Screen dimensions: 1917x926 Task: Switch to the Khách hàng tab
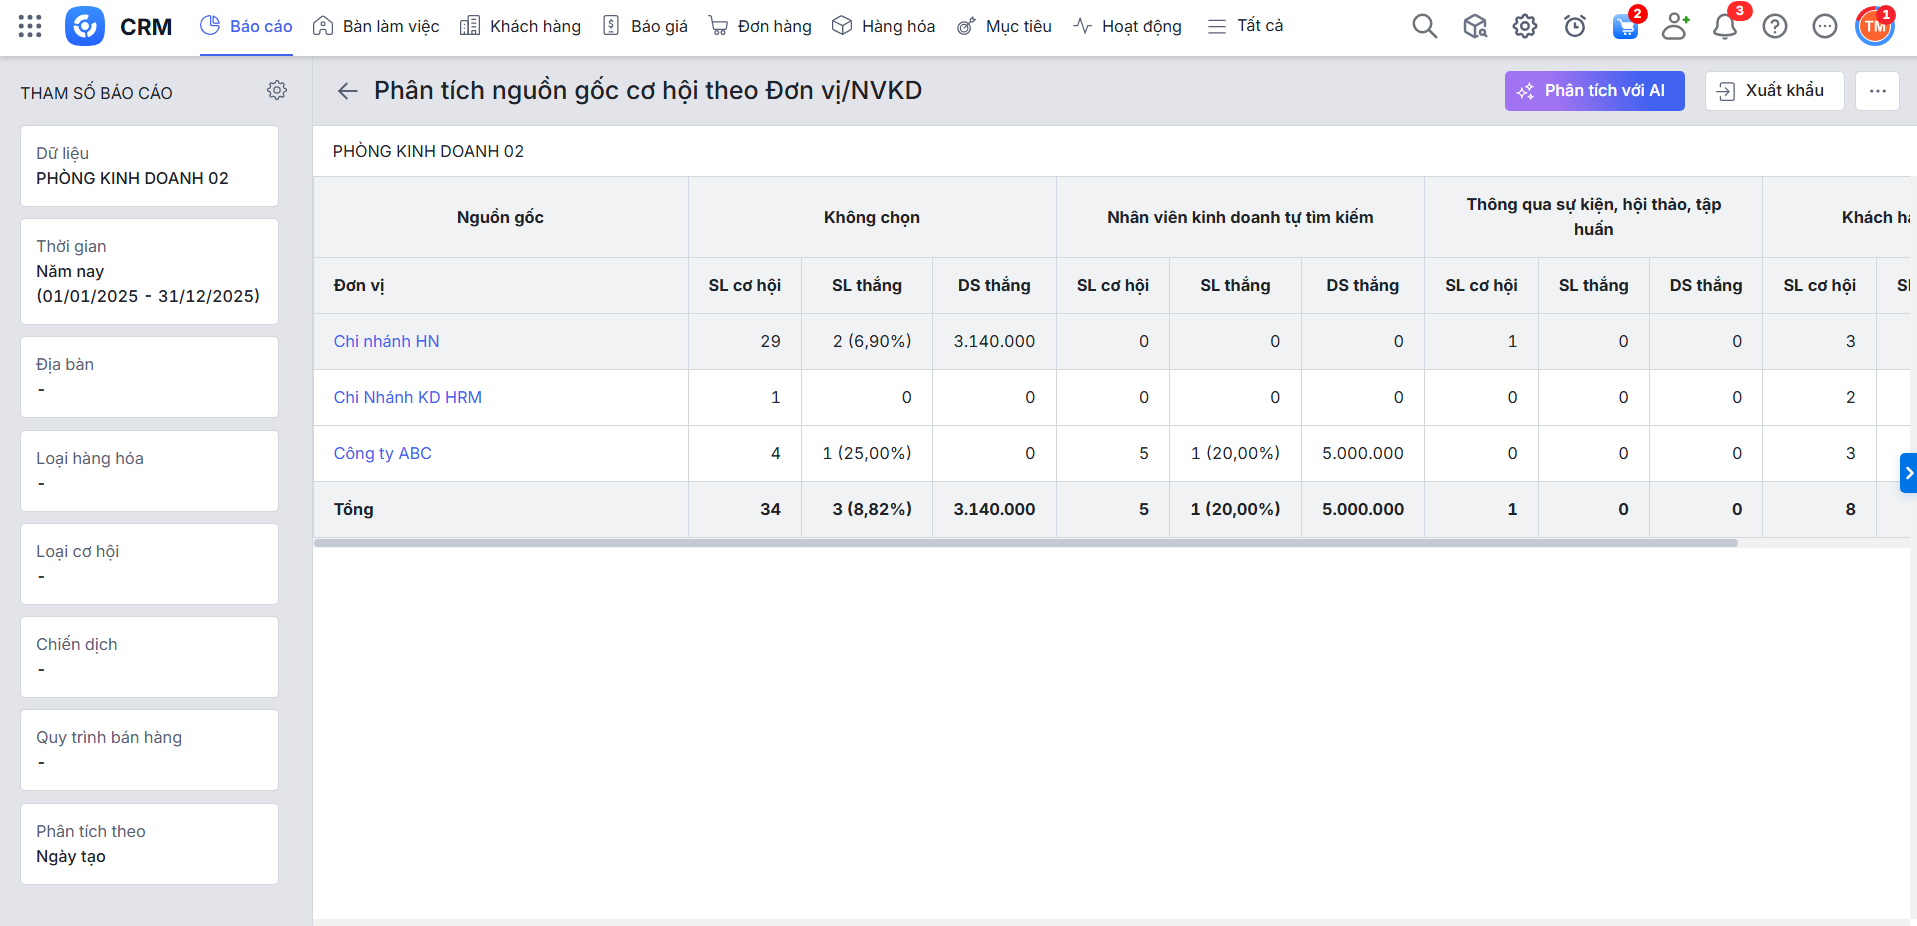click(520, 26)
